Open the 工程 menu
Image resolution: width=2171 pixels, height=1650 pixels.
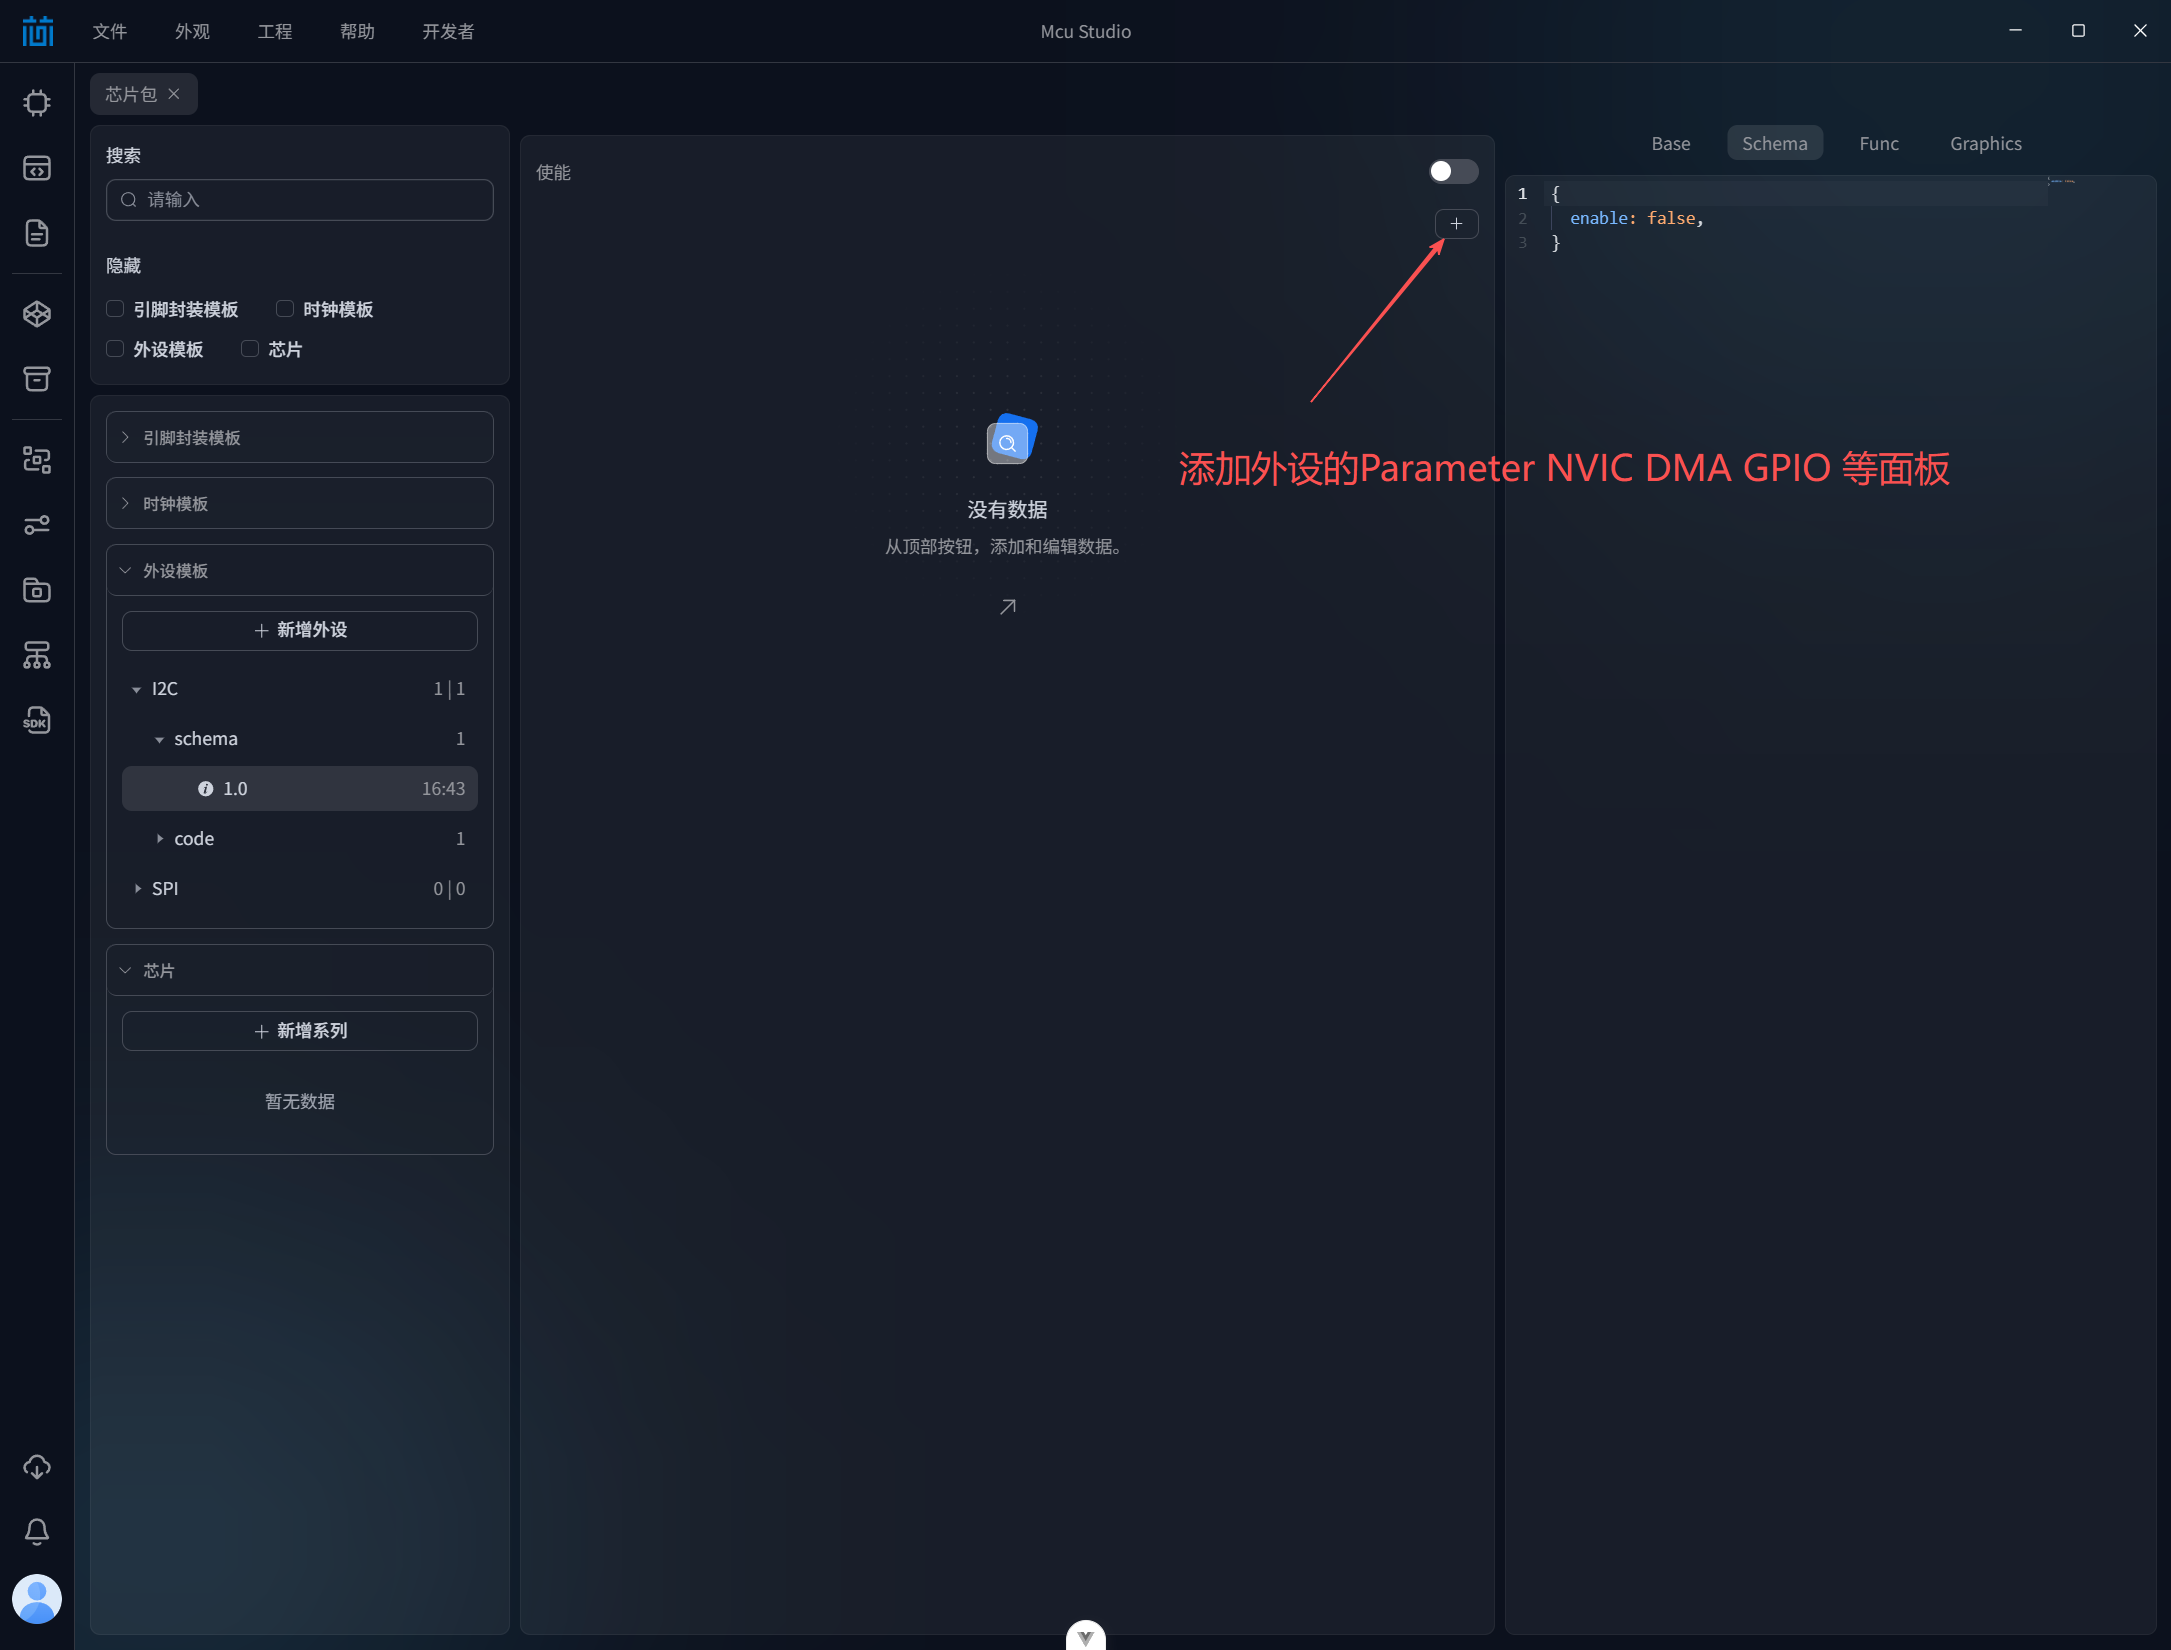coord(274,32)
